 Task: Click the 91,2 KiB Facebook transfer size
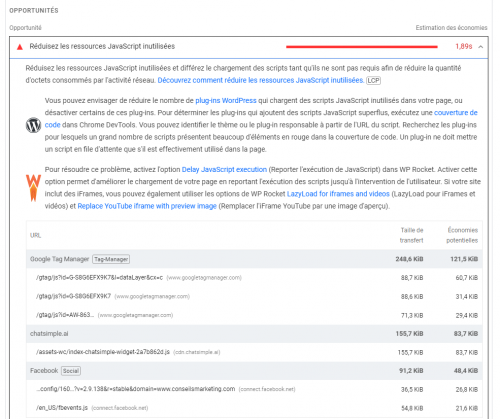(x=411, y=371)
